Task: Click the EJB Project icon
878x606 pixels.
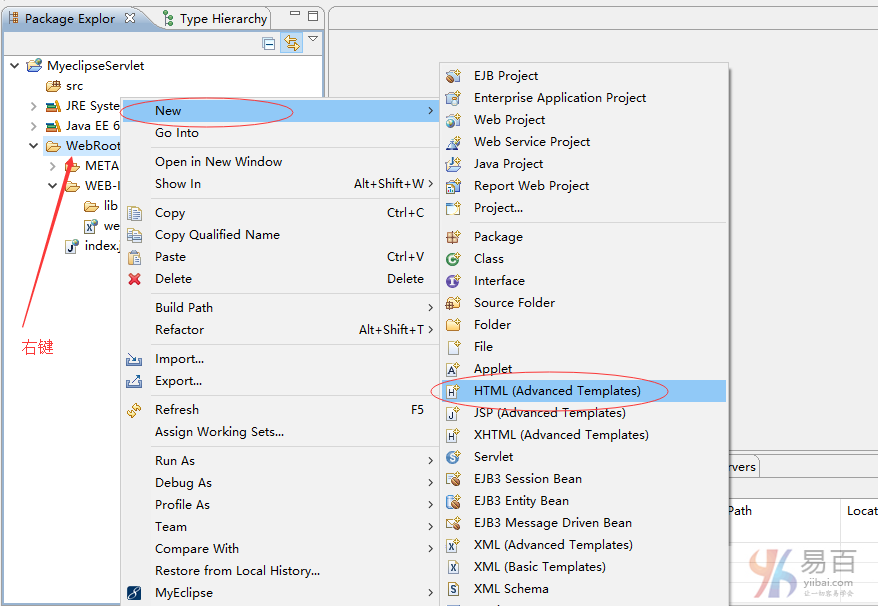Action: pos(453,76)
